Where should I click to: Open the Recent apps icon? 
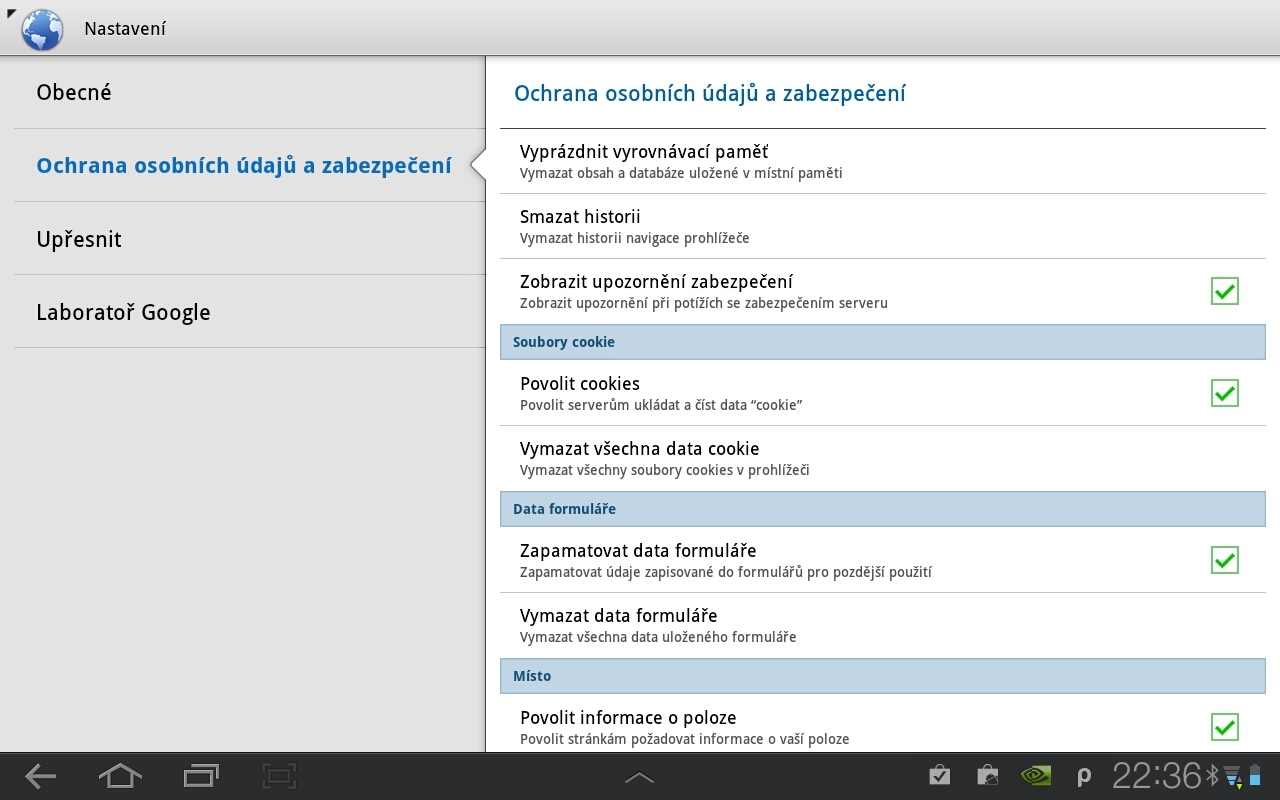pyautogui.click(x=199, y=775)
